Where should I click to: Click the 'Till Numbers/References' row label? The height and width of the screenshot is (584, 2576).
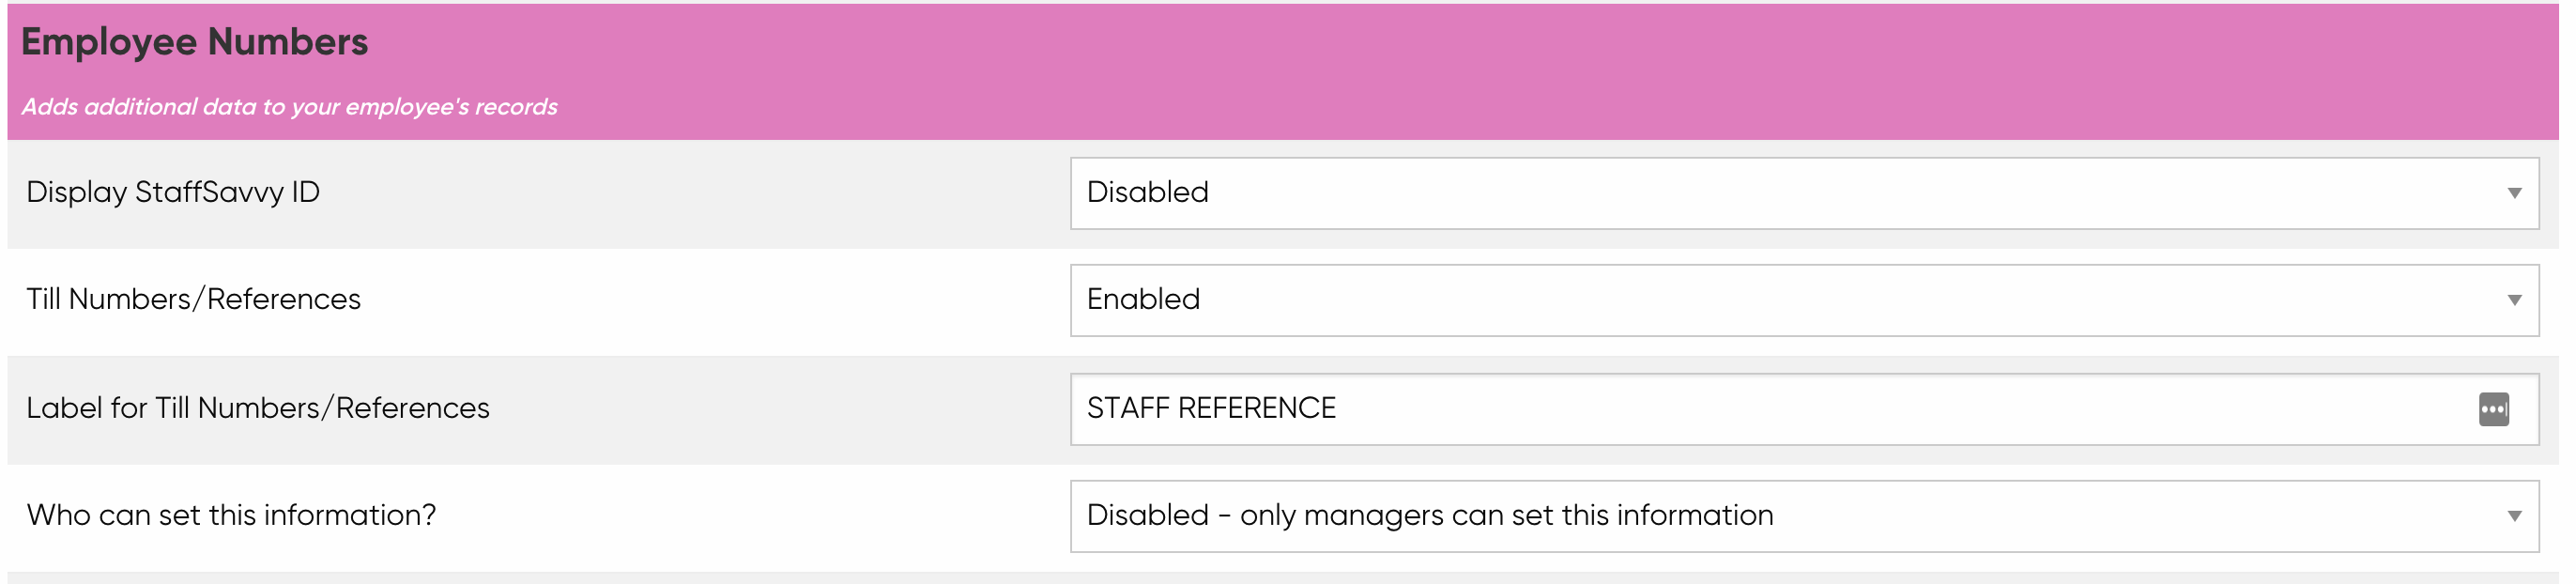[x=193, y=299]
